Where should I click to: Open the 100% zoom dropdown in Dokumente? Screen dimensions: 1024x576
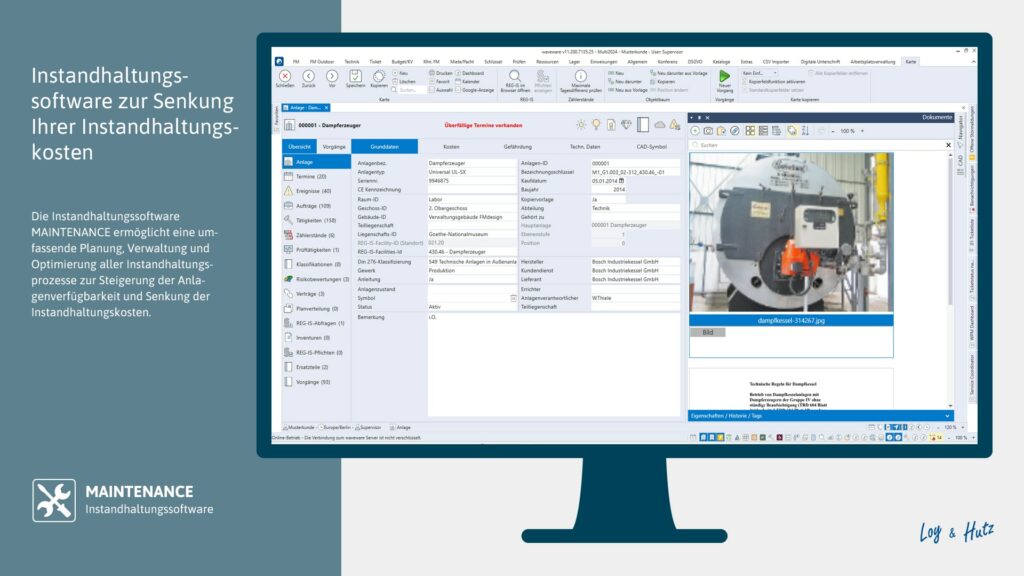[848, 131]
